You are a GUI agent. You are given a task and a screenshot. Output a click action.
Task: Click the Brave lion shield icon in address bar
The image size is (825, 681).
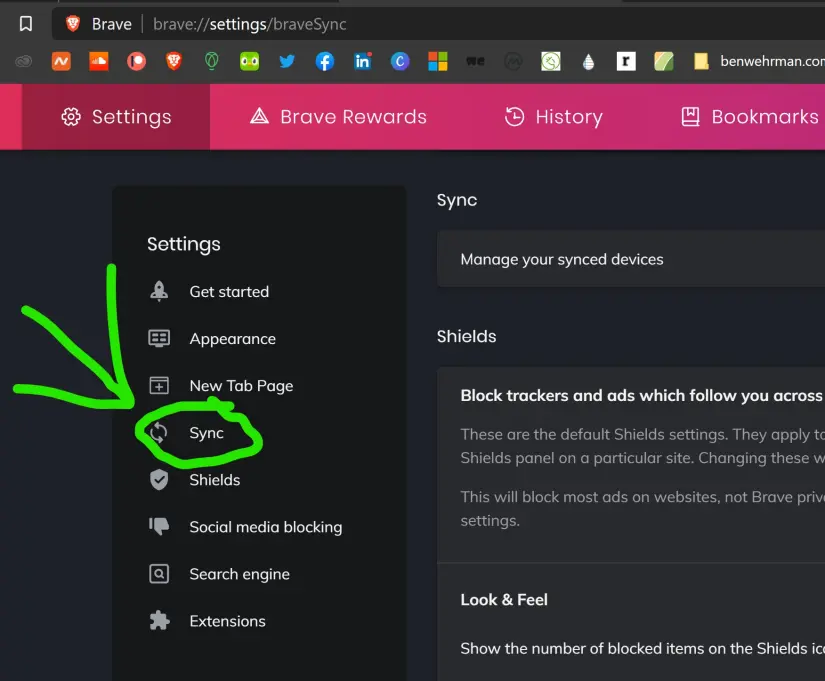(x=73, y=24)
